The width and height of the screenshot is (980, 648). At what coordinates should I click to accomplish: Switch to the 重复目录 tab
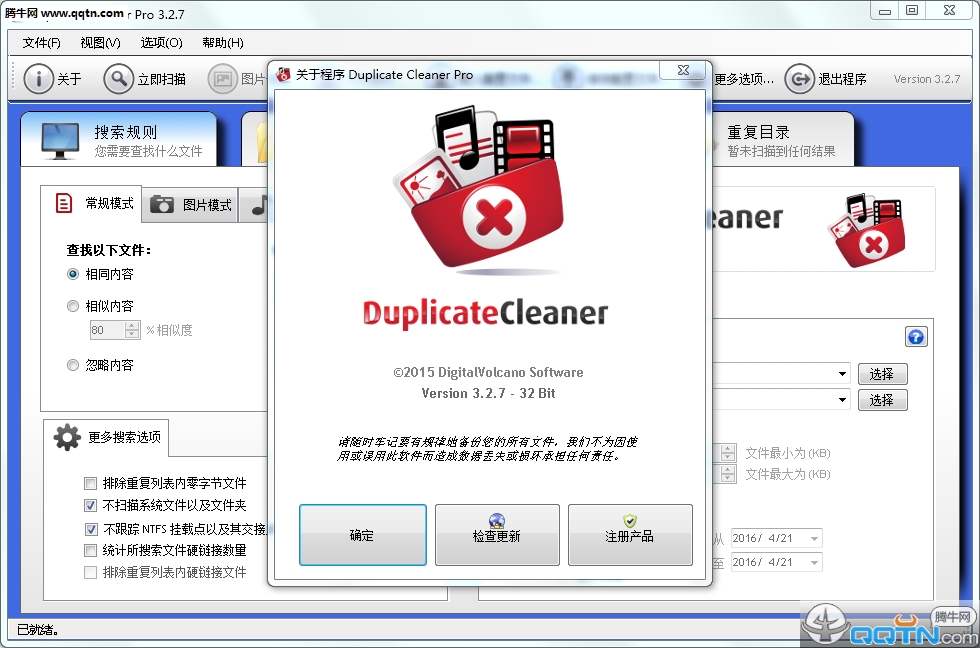pos(782,139)
